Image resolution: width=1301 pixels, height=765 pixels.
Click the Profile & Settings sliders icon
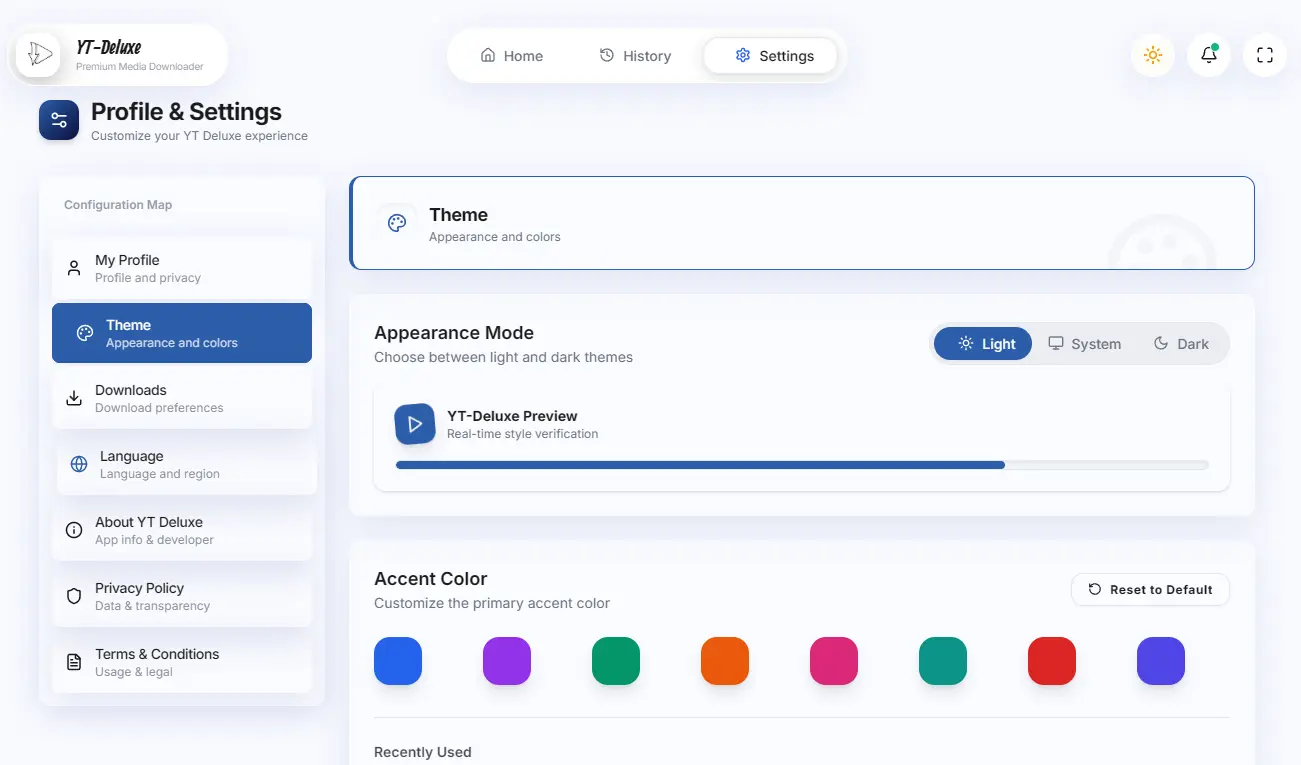59,121
